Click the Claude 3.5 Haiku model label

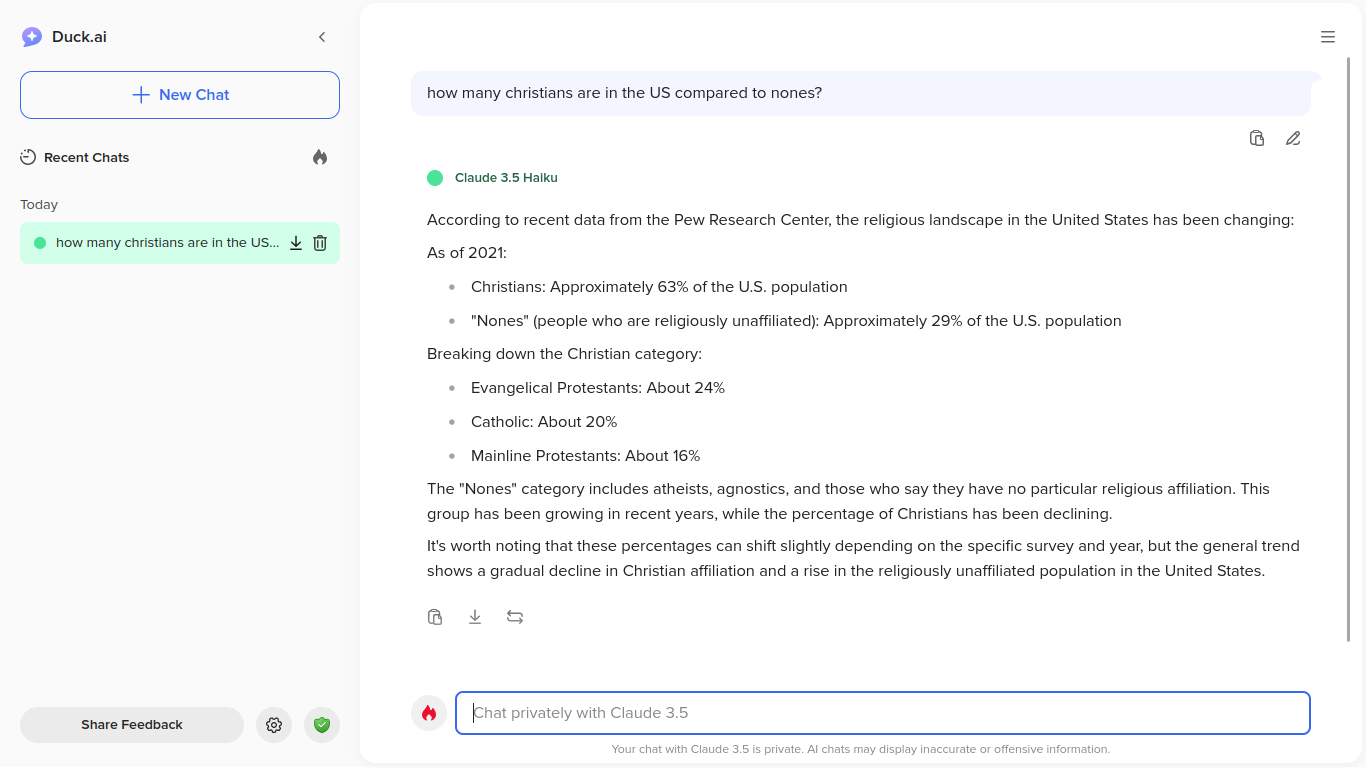506,178
